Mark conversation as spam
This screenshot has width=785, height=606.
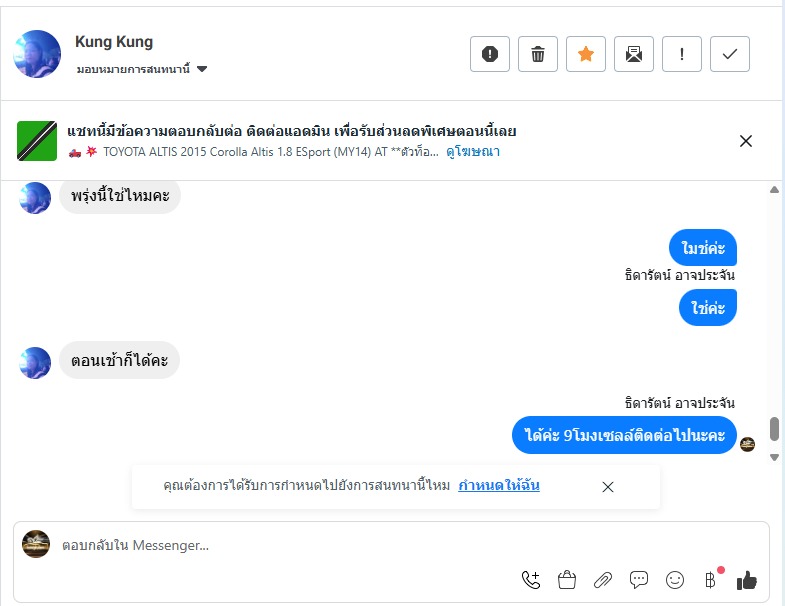click(490, 54)
